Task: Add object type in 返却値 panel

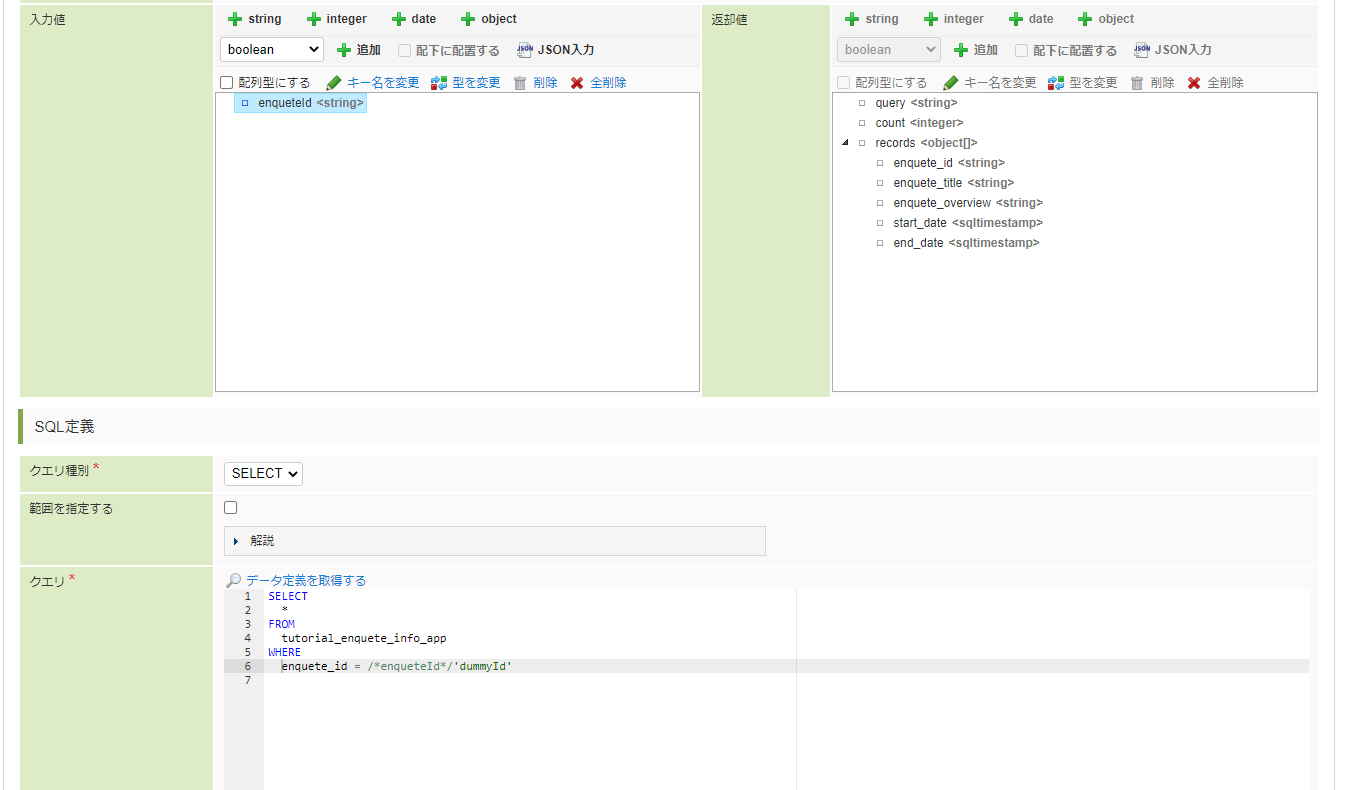Action: tap(1106, 19)
